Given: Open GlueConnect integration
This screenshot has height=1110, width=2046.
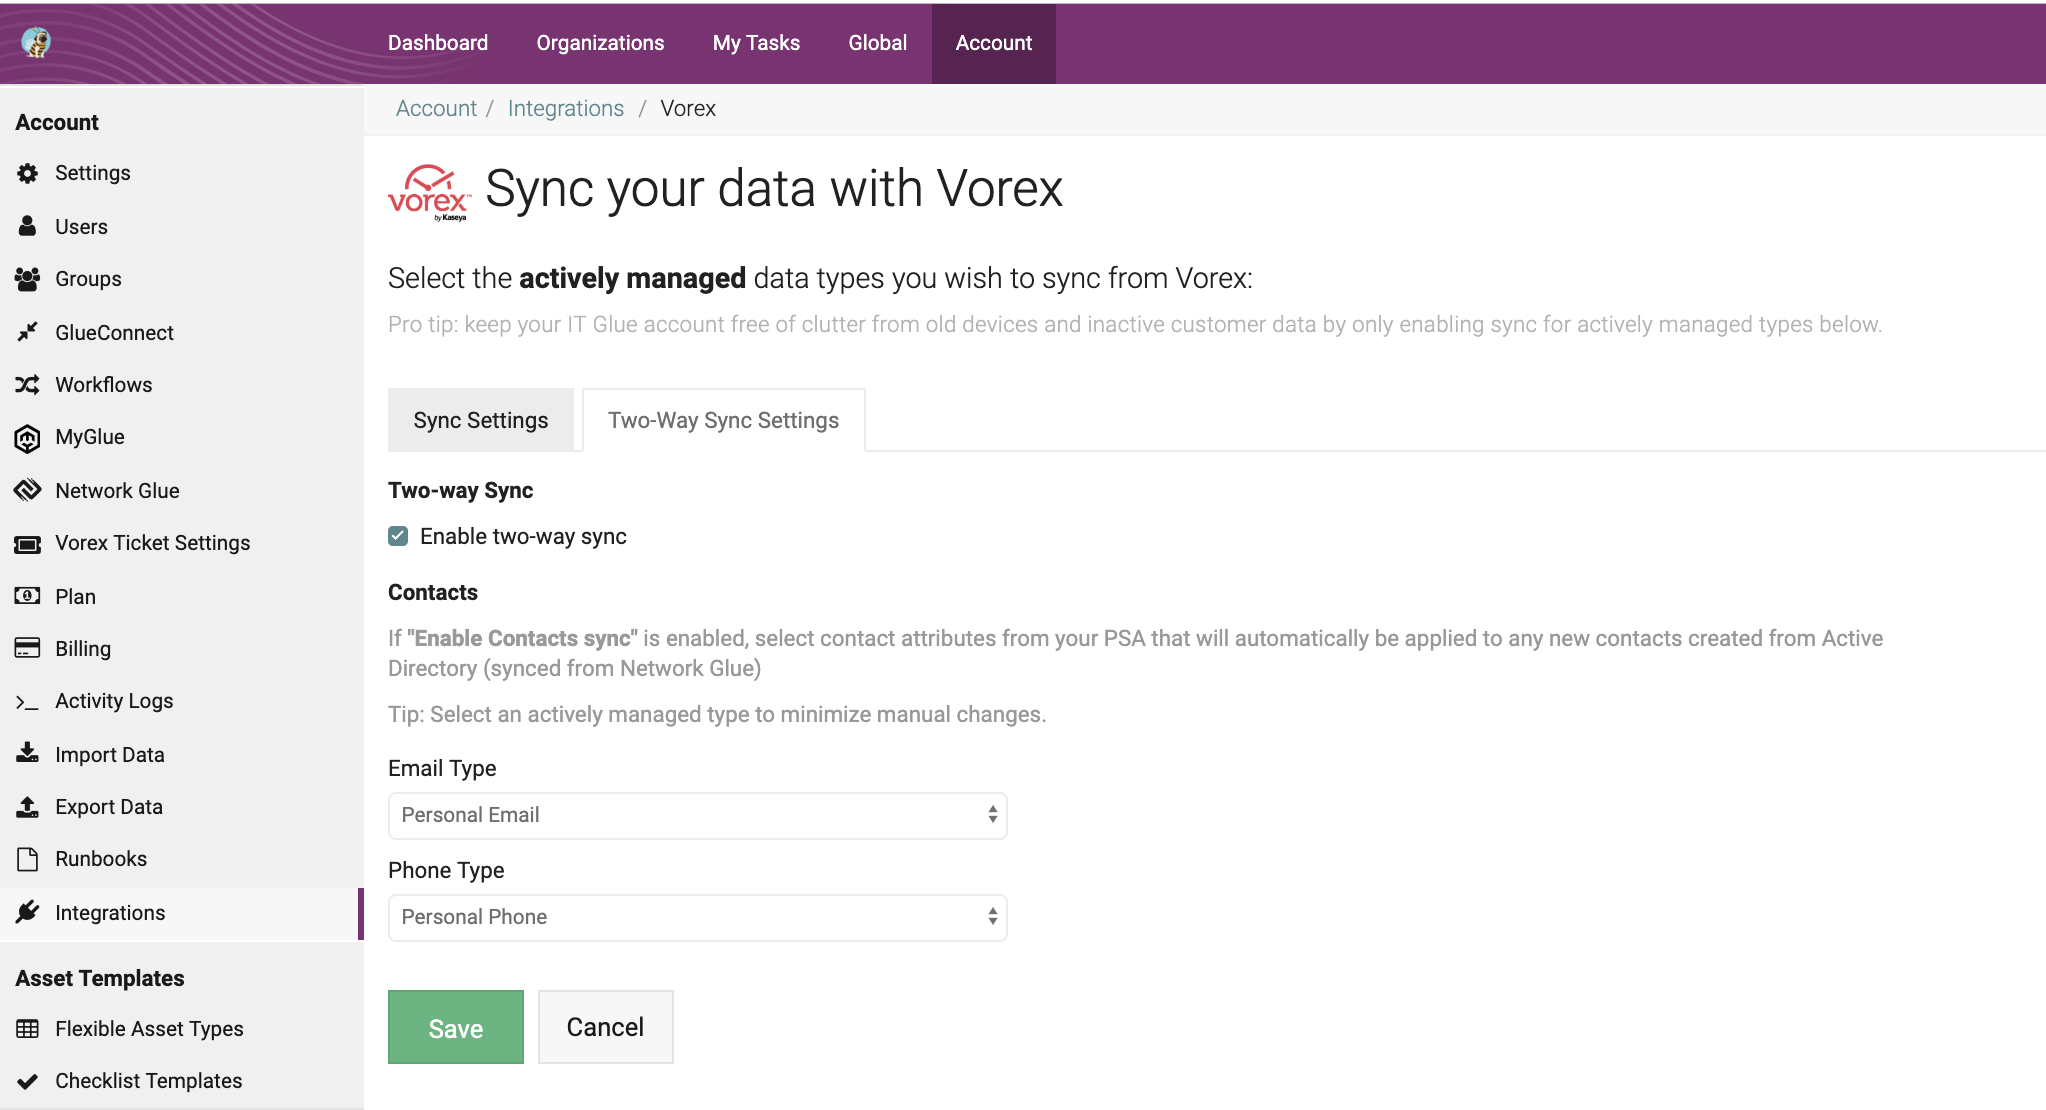Looking at the screenshot, I should pyautogui.click(x=115, y=332).
